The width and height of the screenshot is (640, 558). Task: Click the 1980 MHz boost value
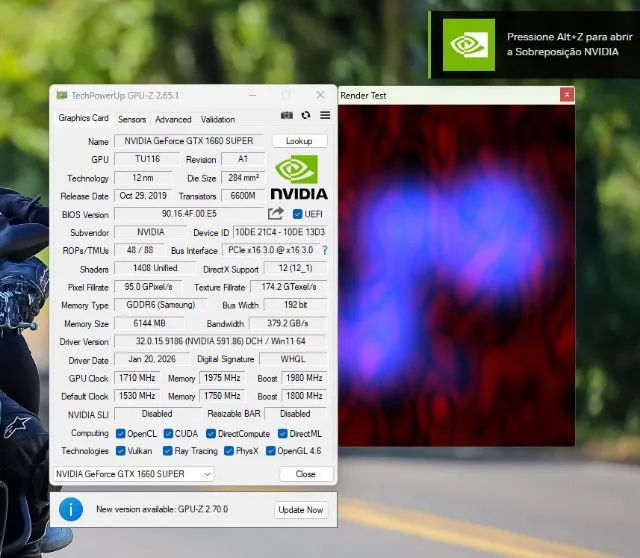click(304, 378)
